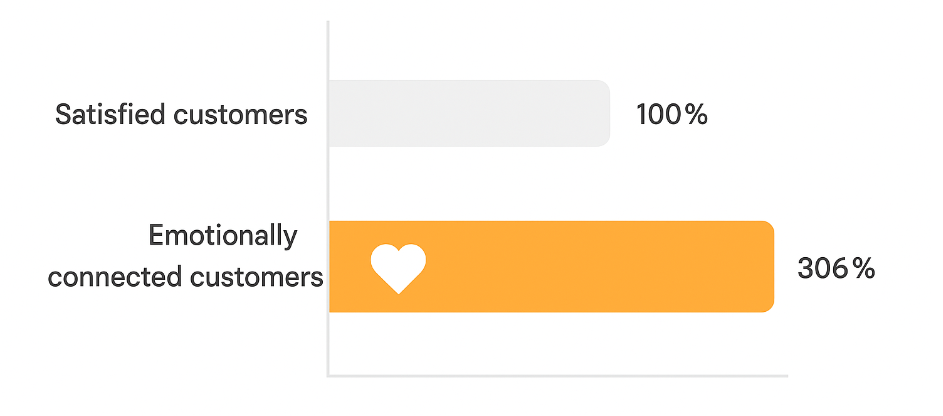This screenshot has height=416, width=943.
Task: Click the rounded end of orange bar
Action: [766, 266]
